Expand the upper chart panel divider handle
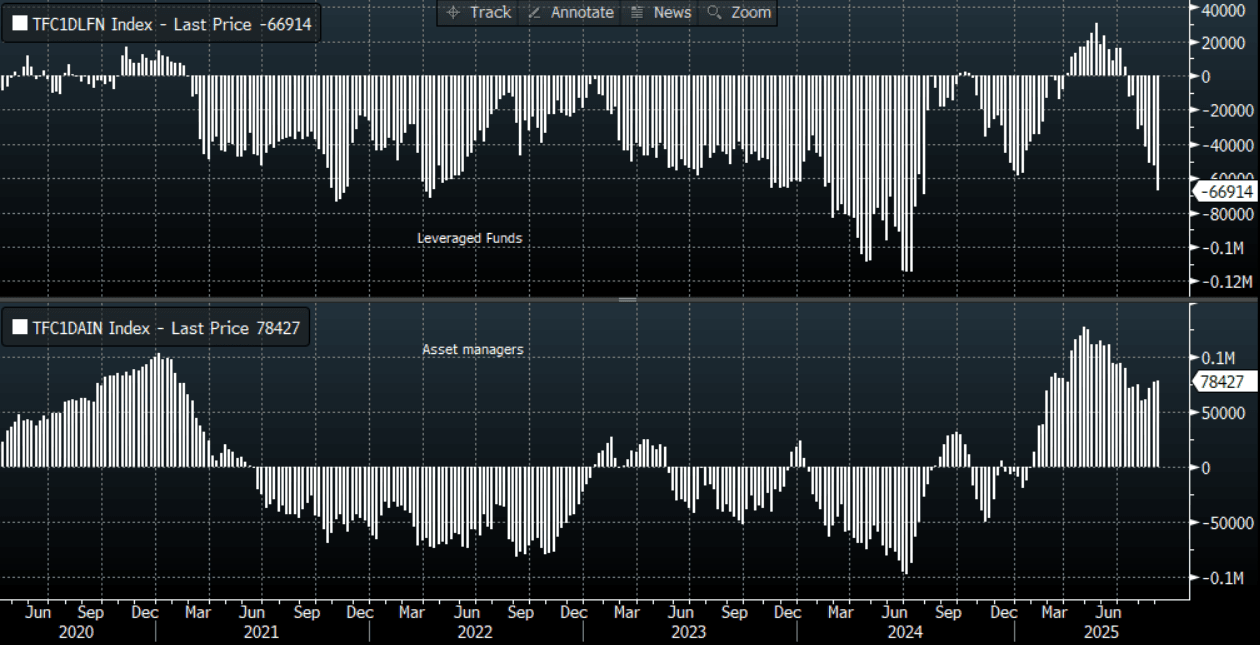The width and height of the screenshot is (1260, 645). tap(627, 299)
